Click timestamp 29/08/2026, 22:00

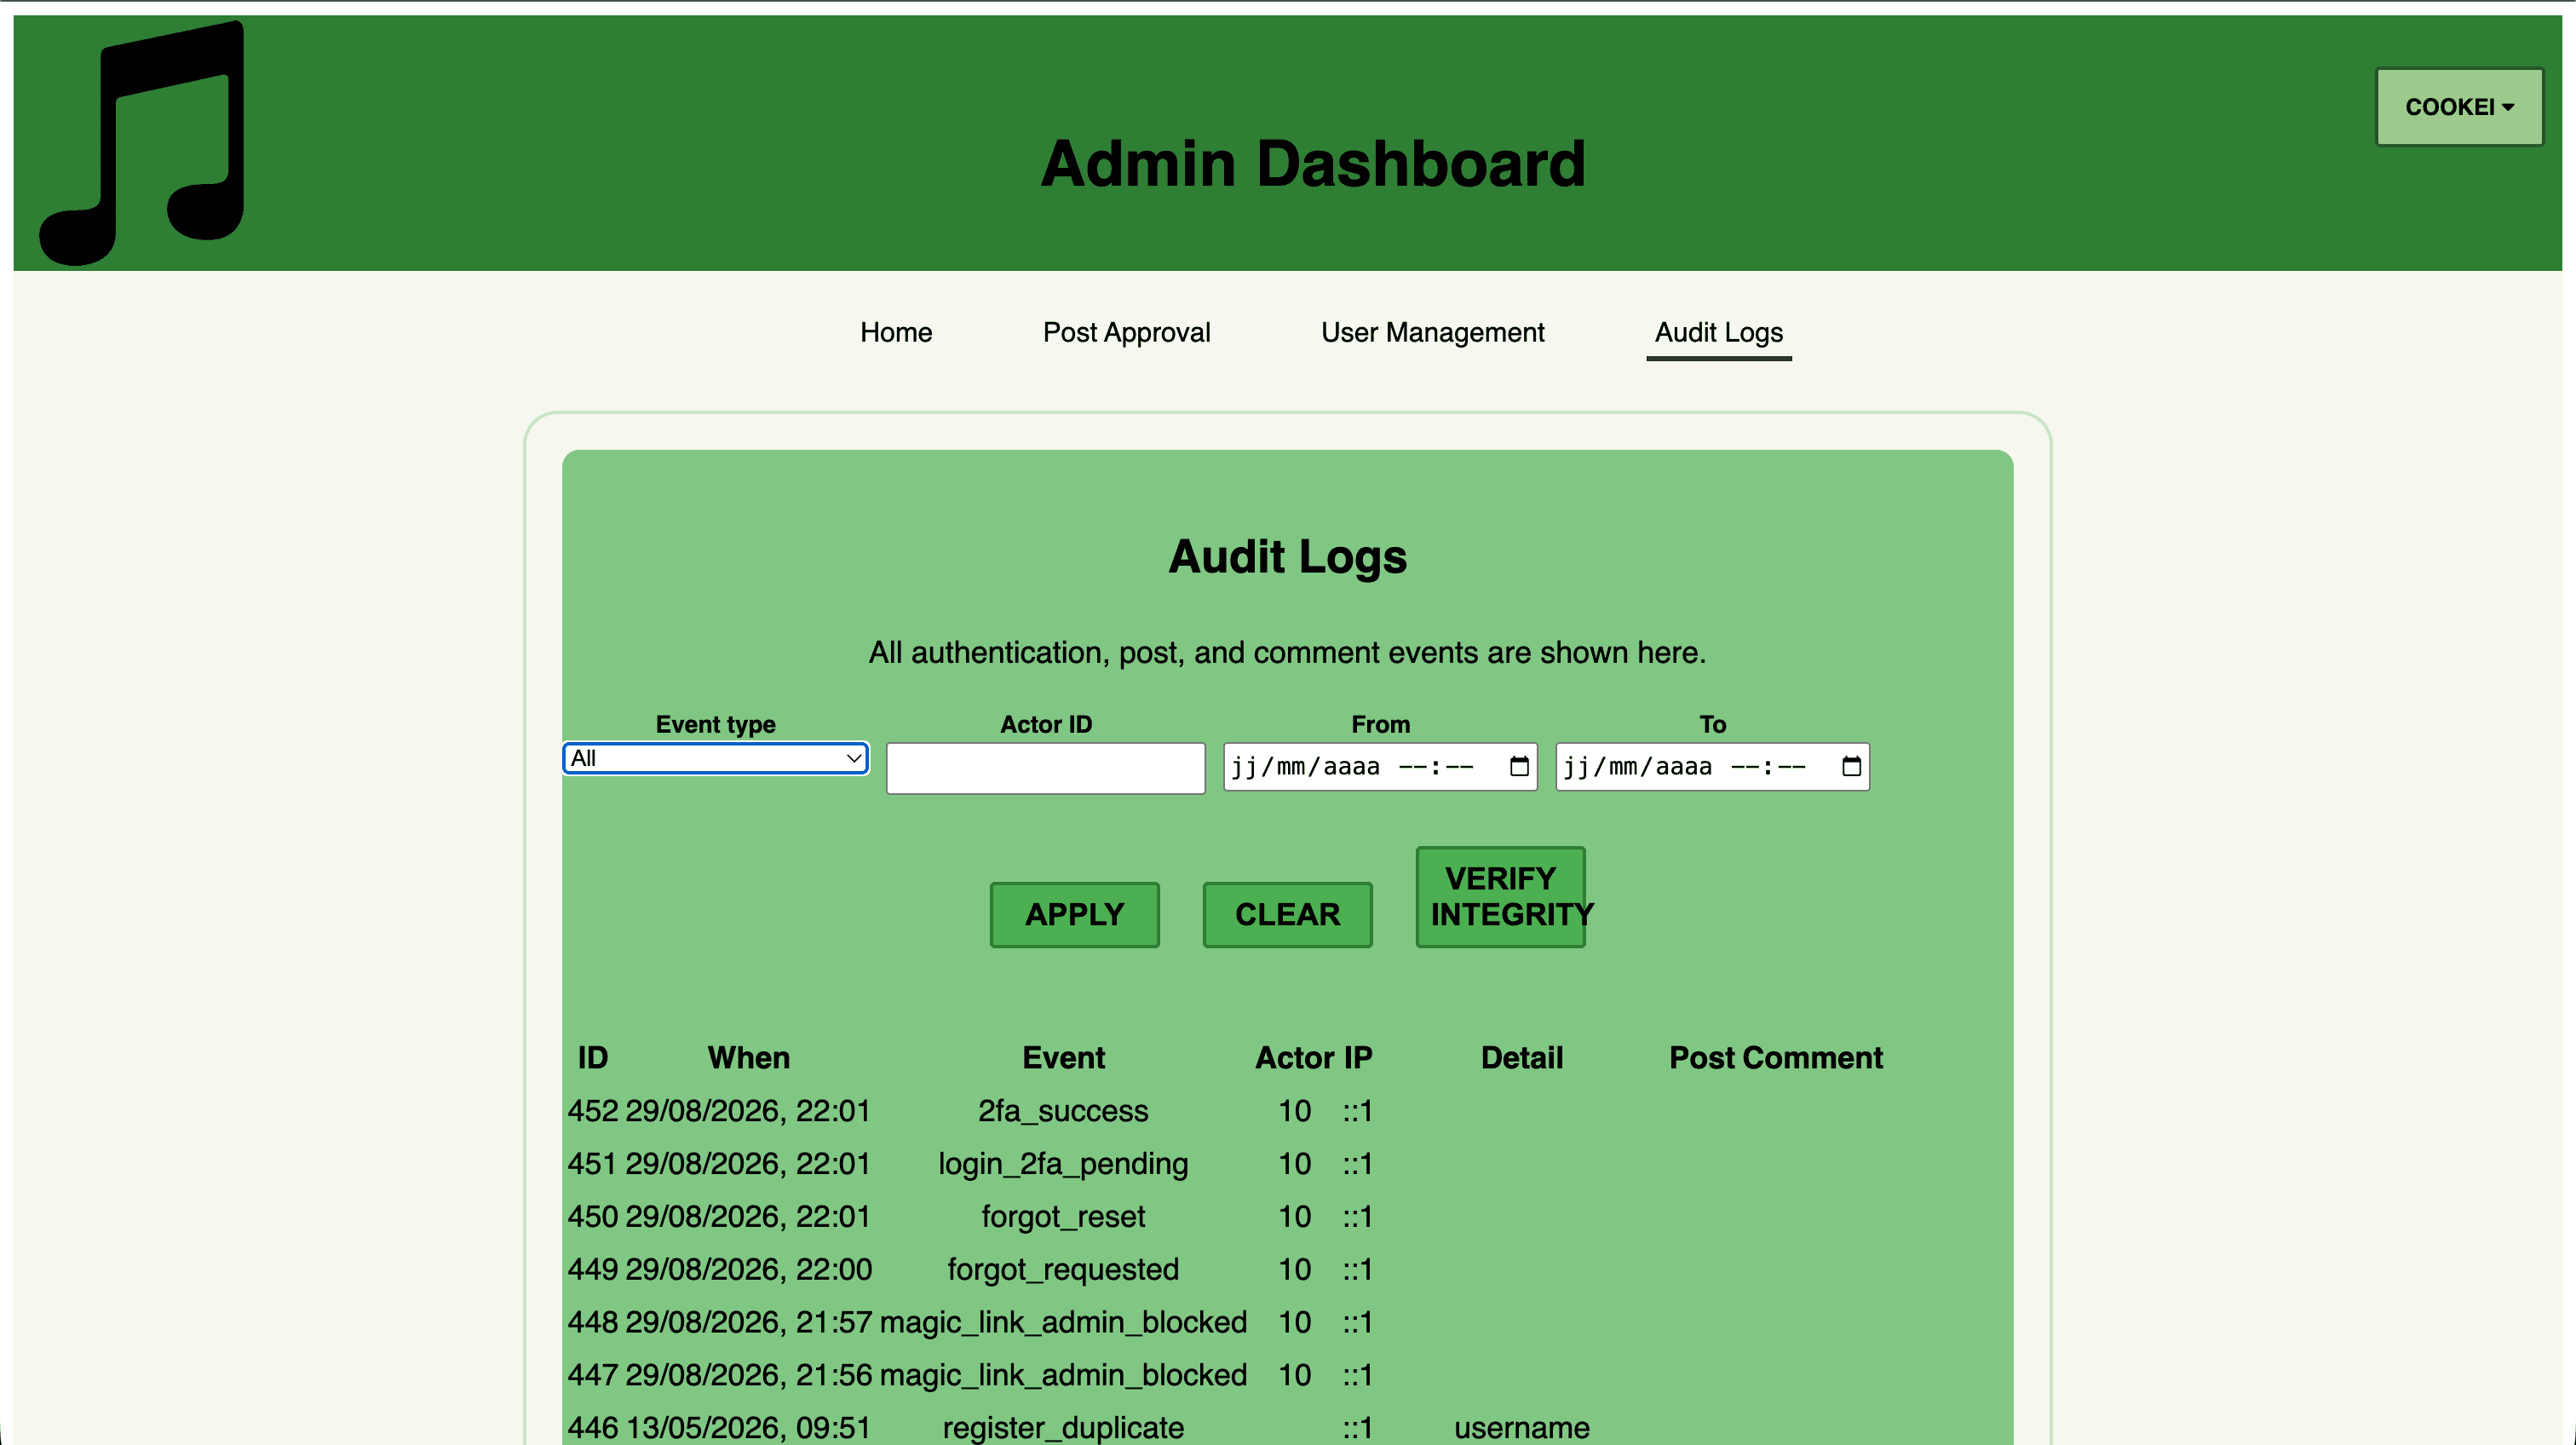(749, 1270)
